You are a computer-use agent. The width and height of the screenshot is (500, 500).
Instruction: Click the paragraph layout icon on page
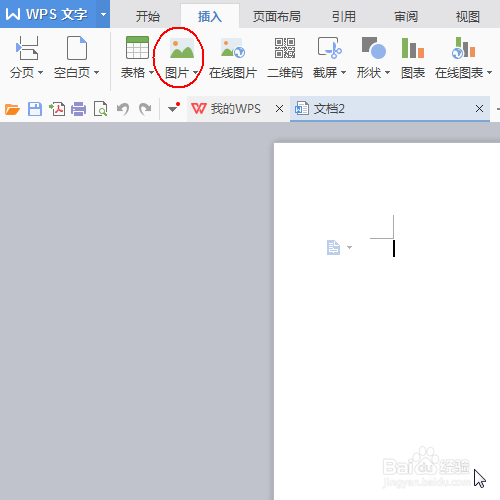tap(333, 247)
